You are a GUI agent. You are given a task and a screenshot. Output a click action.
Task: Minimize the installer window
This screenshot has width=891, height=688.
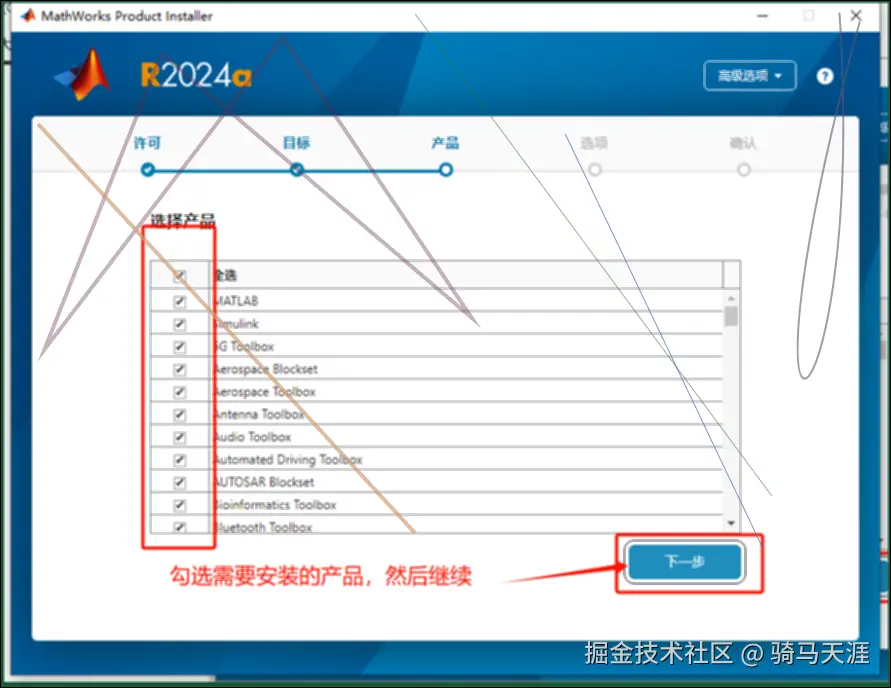pos(763,16)
